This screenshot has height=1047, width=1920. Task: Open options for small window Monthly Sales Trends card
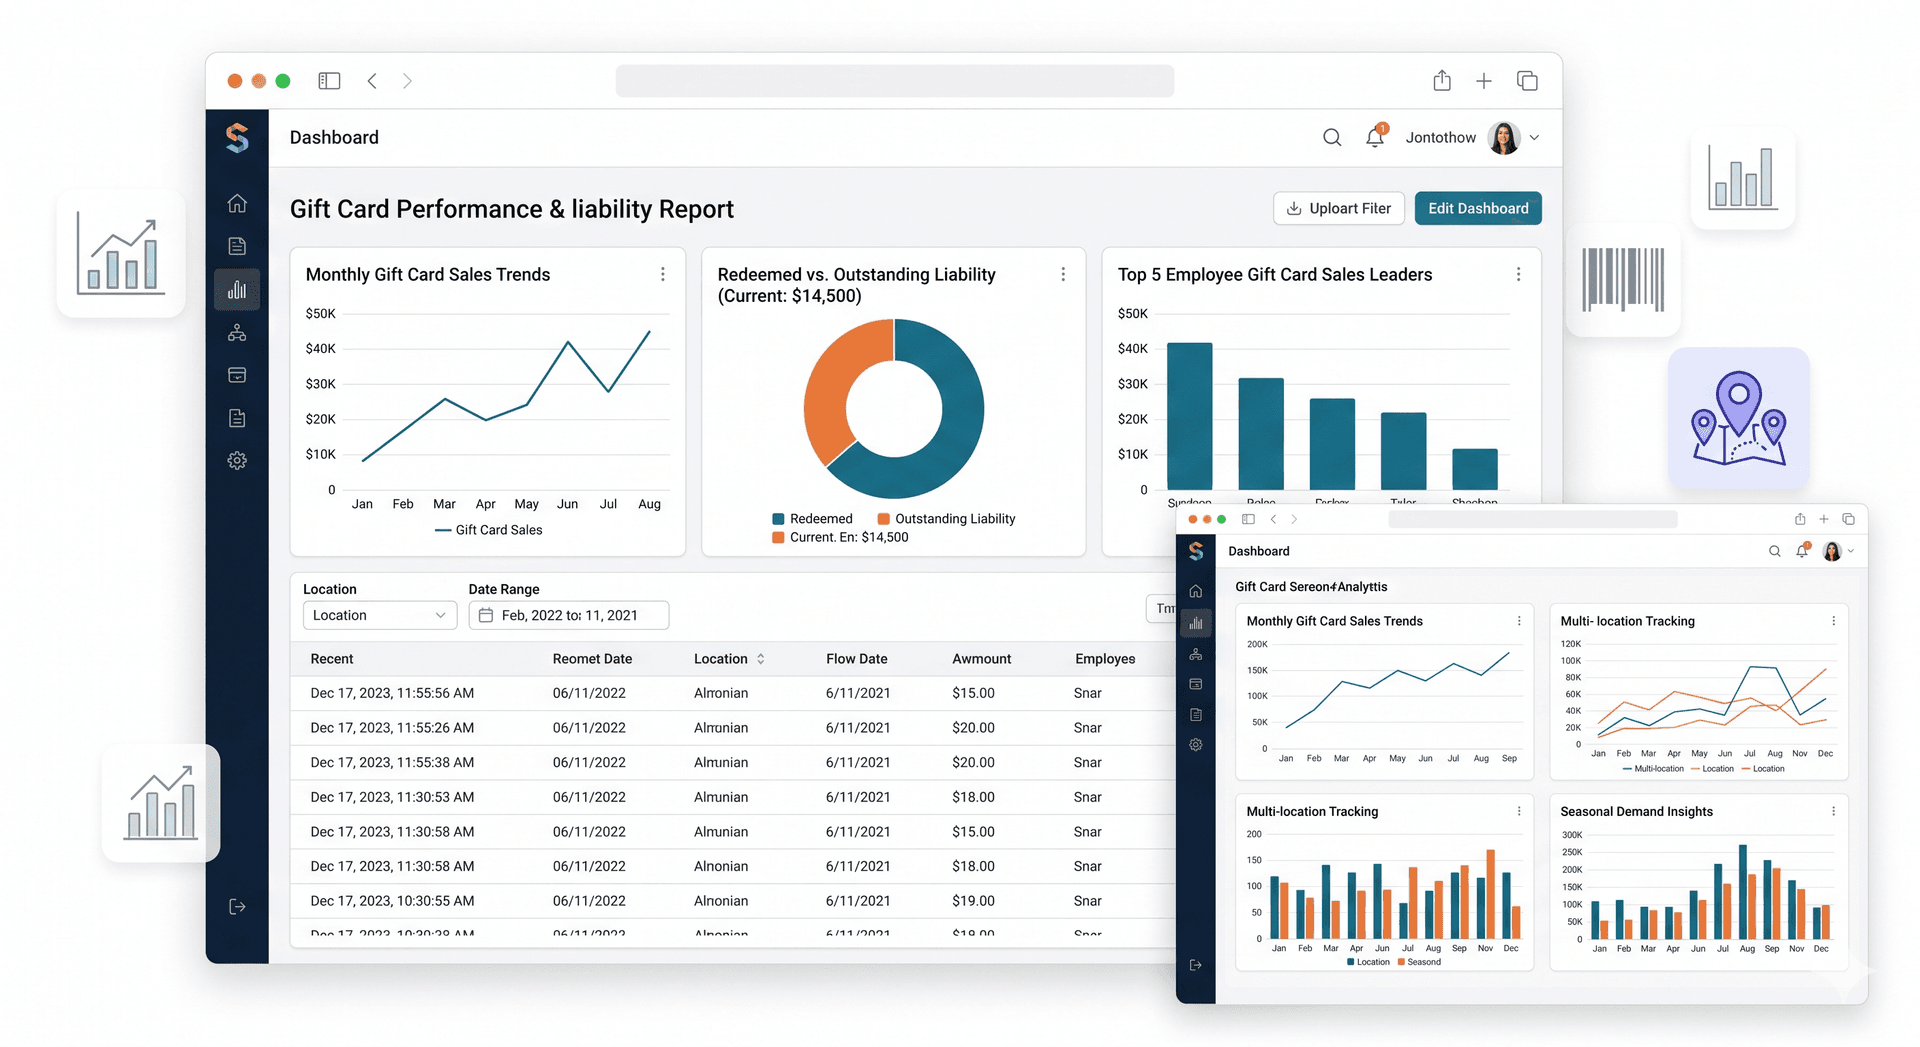[1519, 621]
